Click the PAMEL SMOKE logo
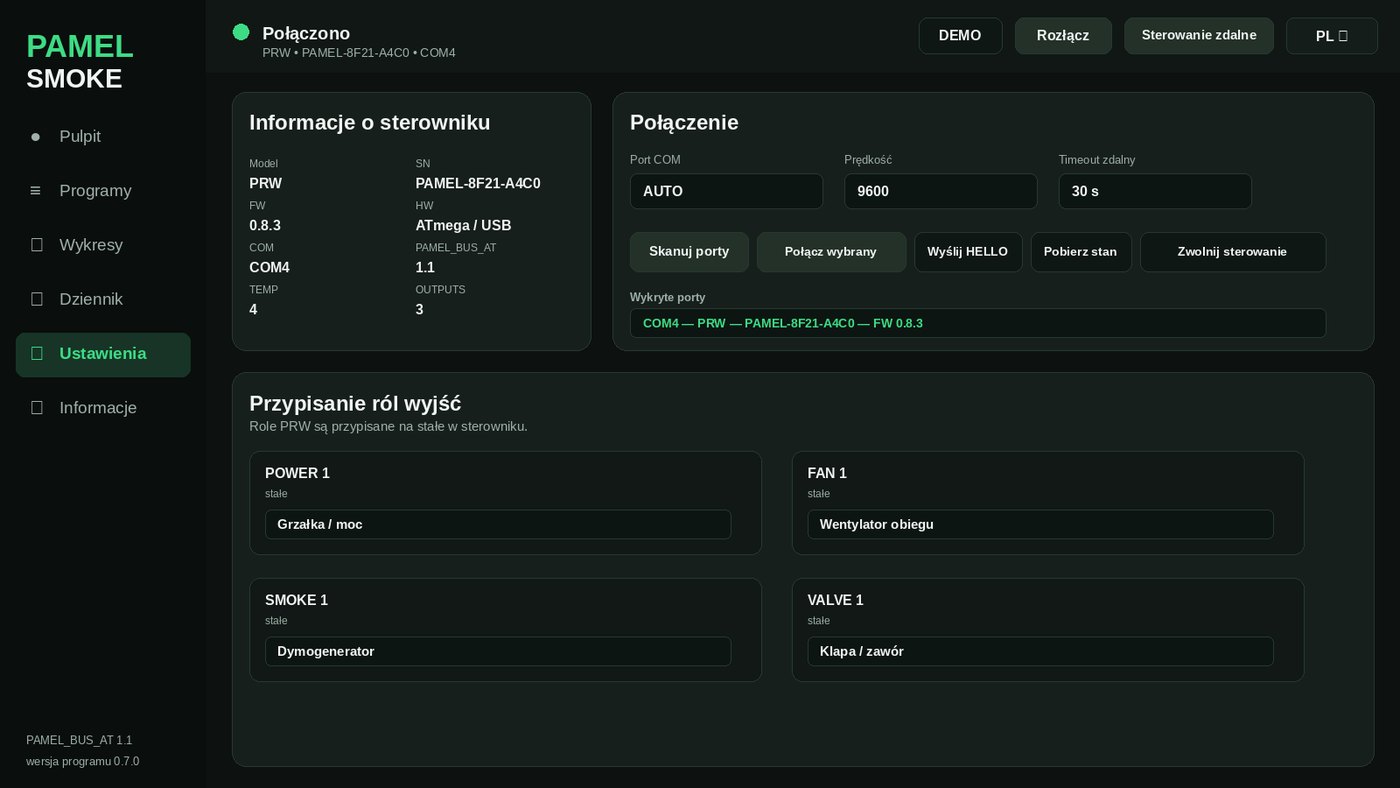This screenshot has height=788, width=1400. pos(80,62)
